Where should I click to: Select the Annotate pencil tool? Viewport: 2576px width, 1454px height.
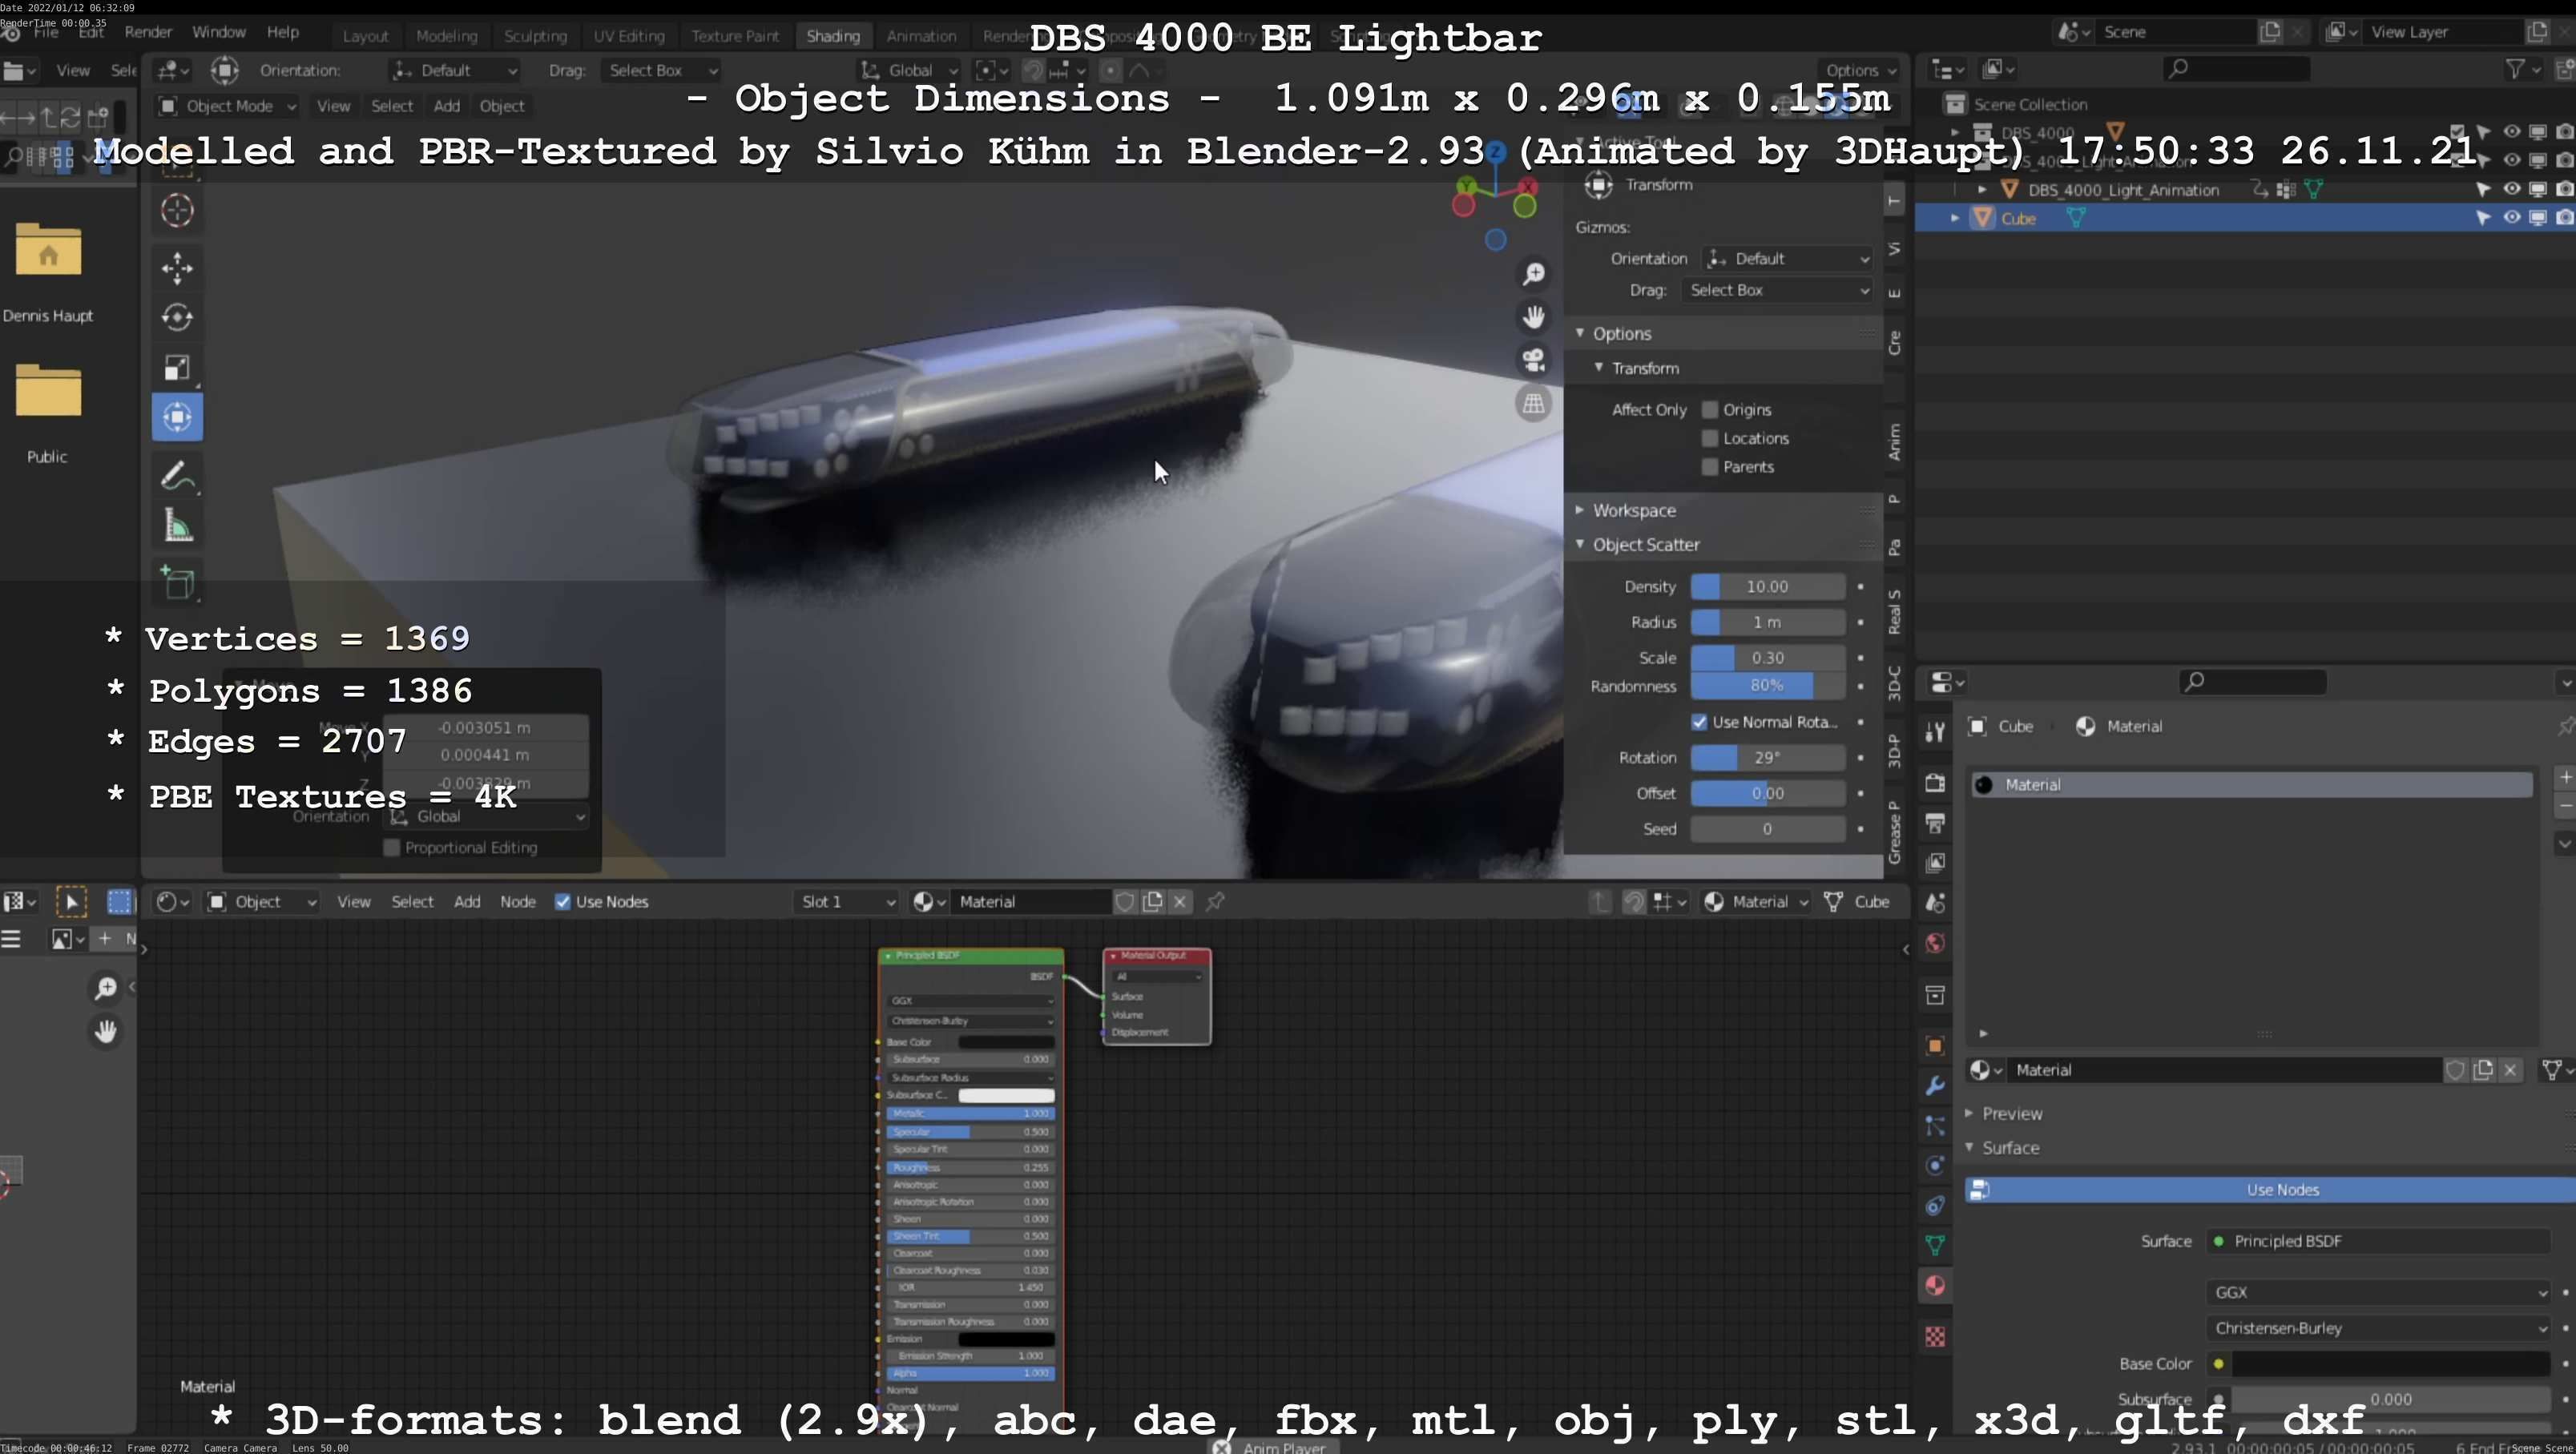tap(177, 476)
